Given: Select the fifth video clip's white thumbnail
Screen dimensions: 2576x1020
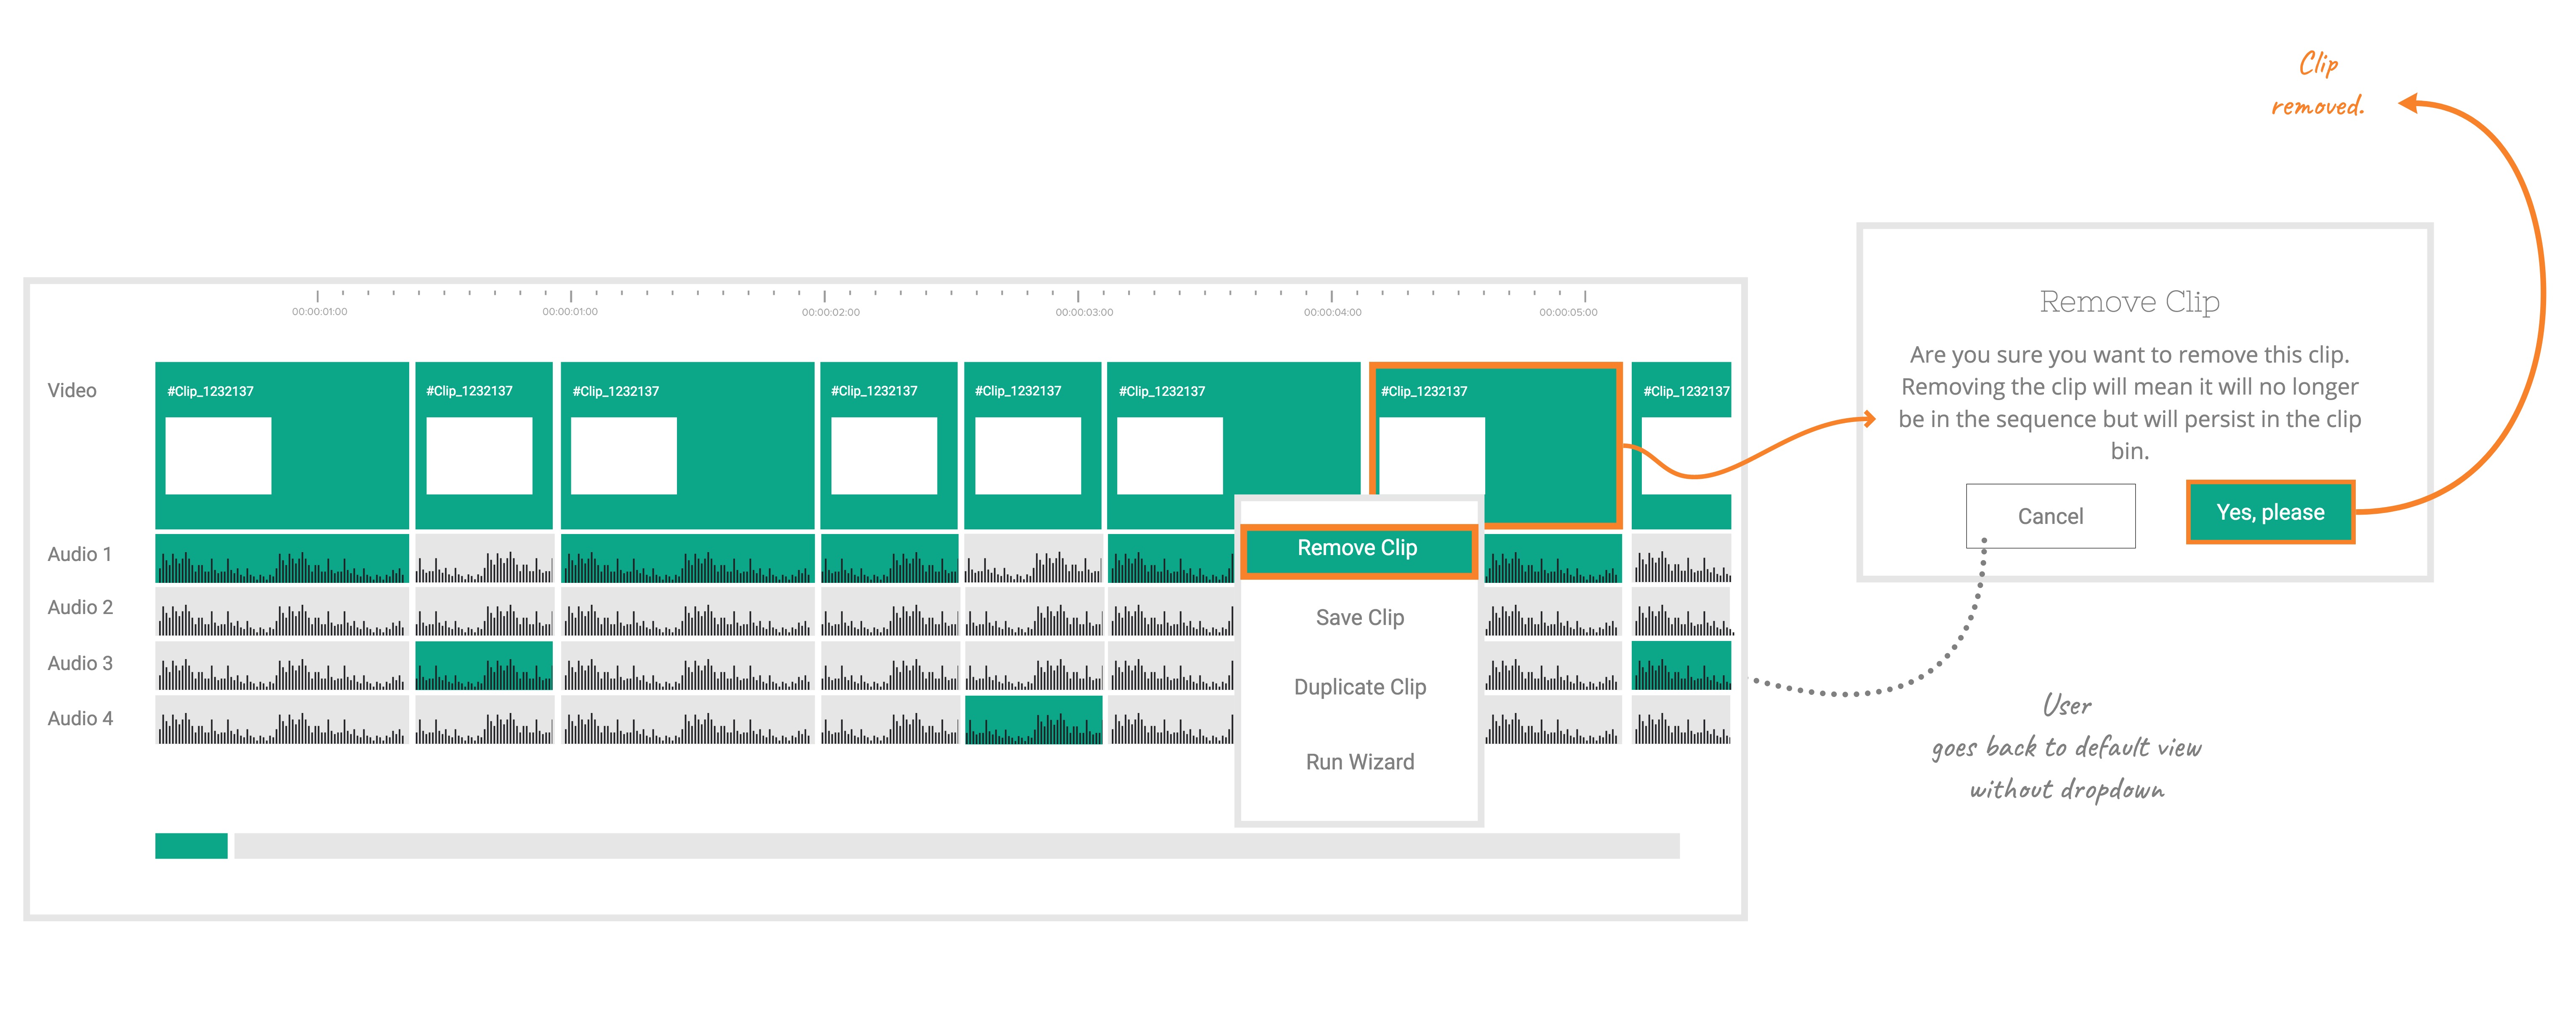Looking at the screenshot, I should (x=1028, y=456).
